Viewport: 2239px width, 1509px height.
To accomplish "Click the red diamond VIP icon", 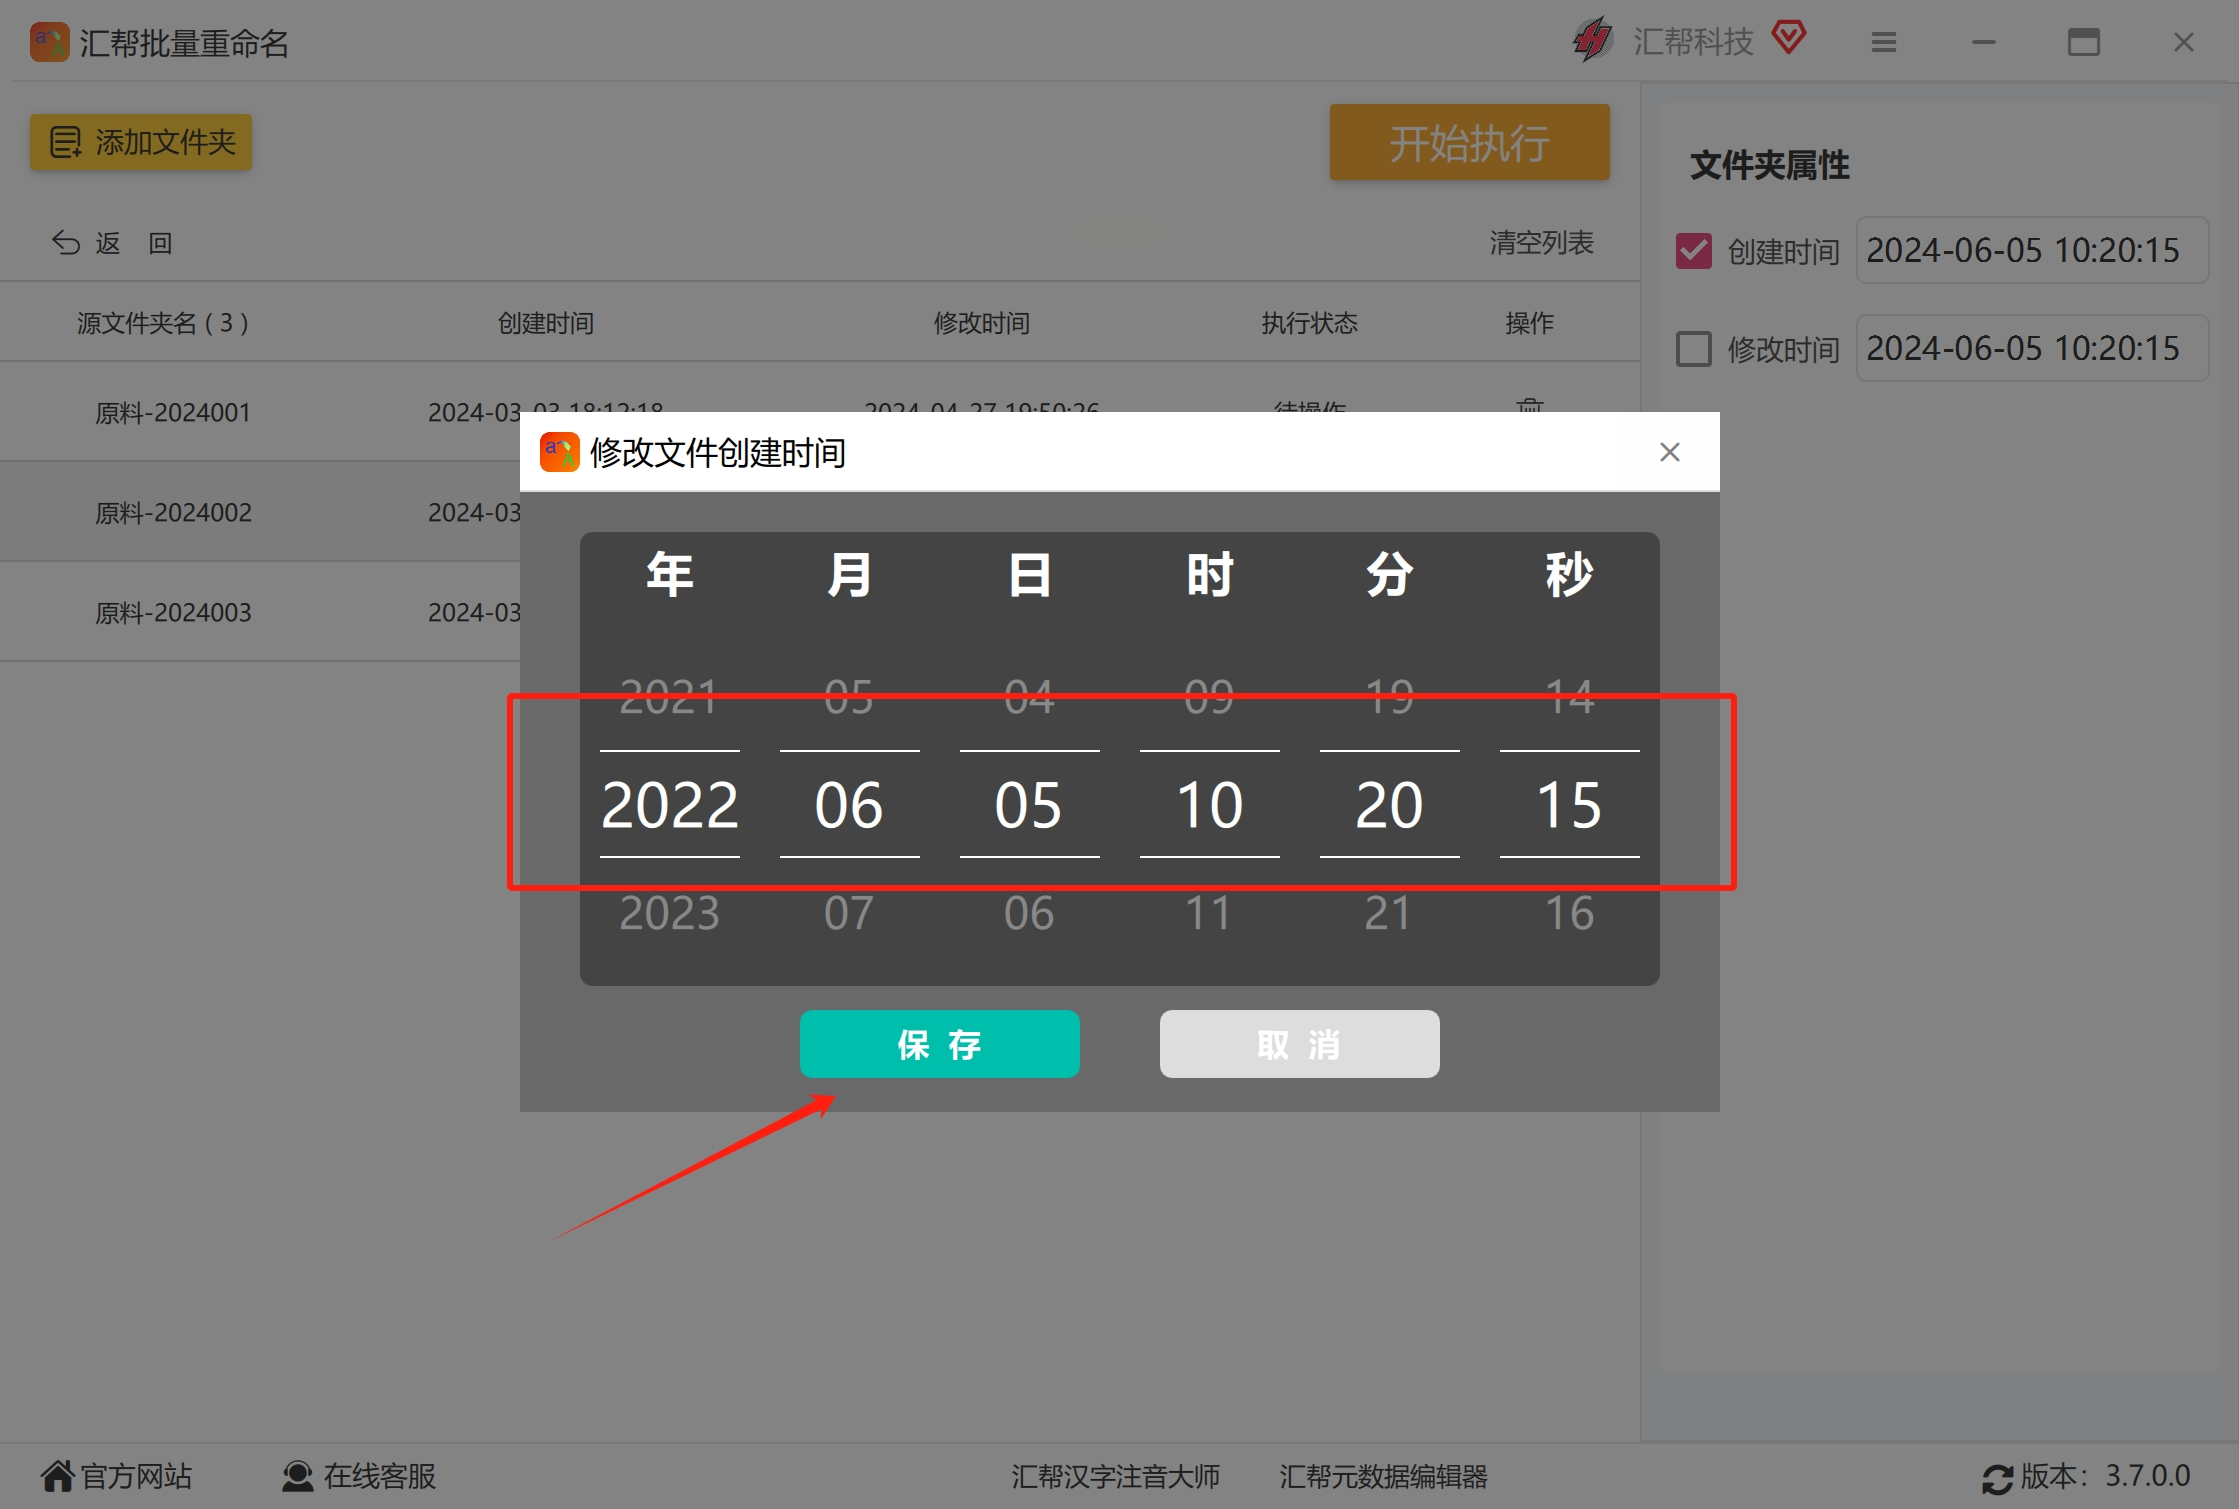I will 1789,39.
